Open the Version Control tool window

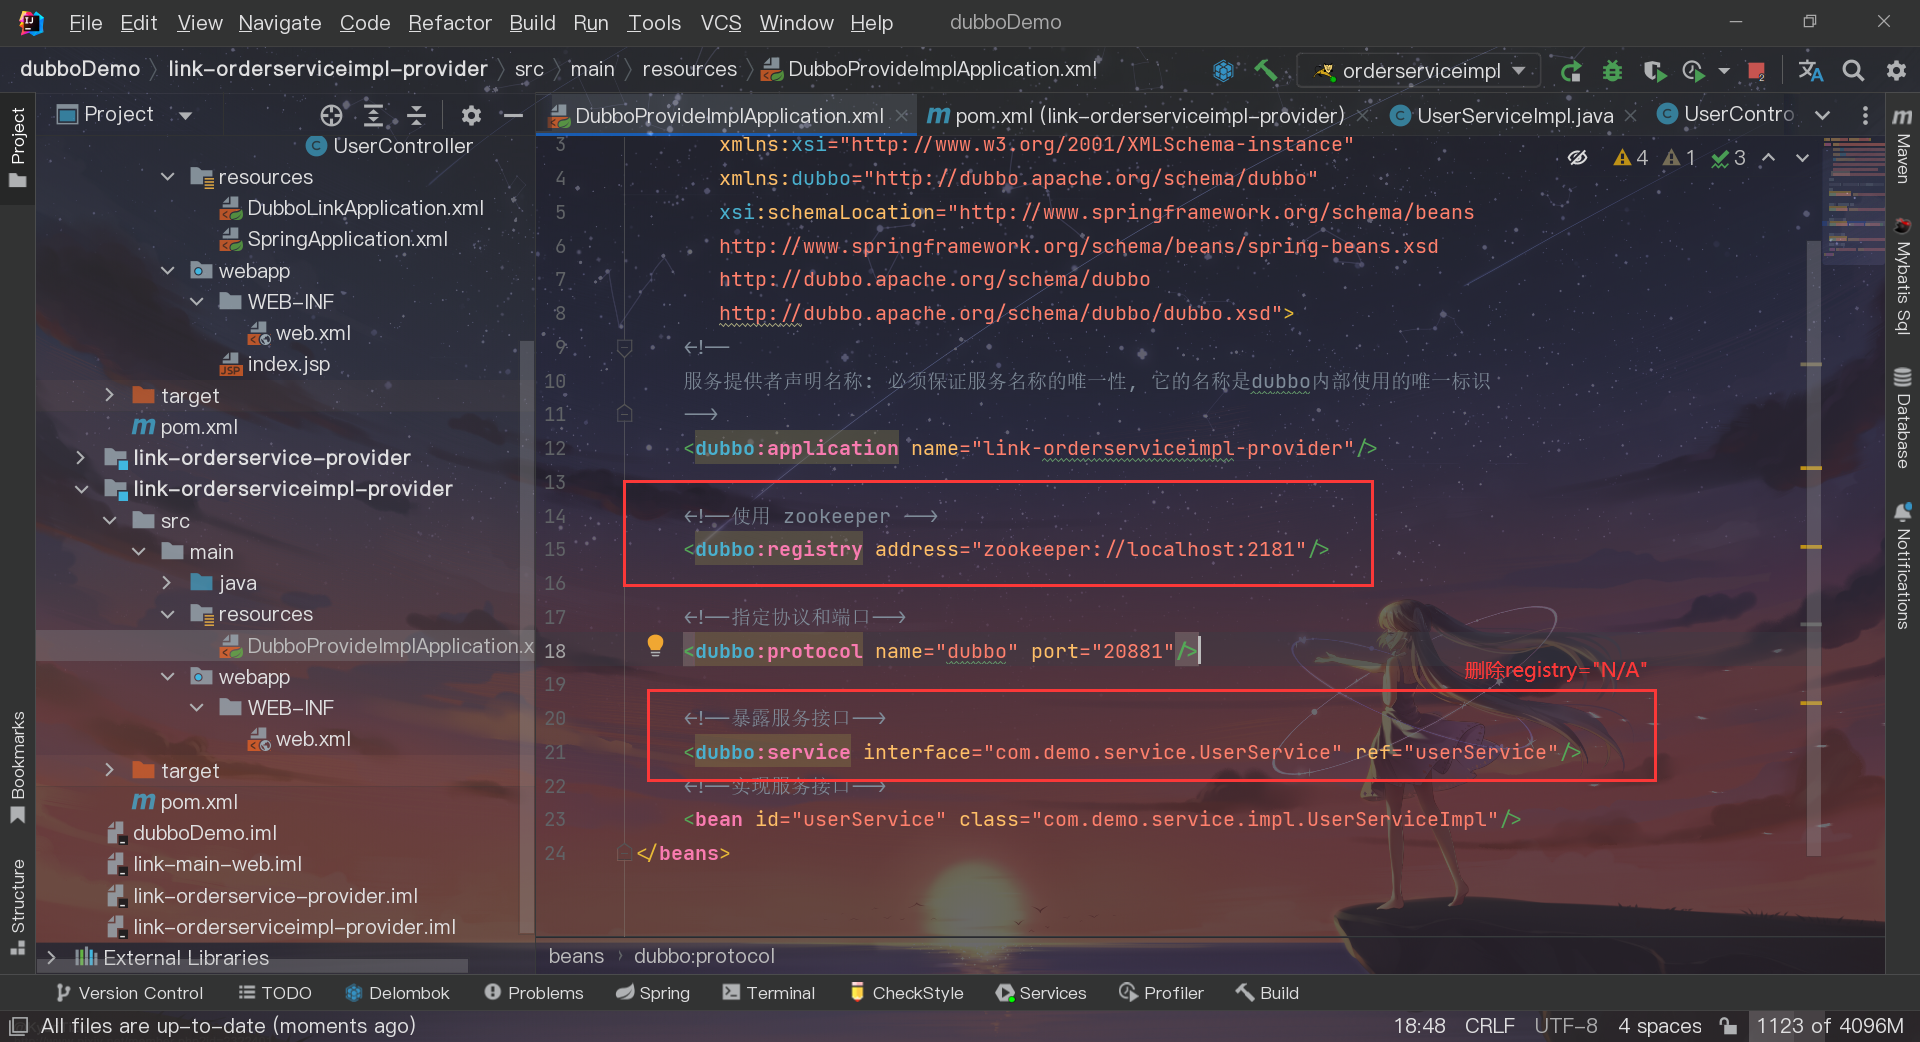129,993
